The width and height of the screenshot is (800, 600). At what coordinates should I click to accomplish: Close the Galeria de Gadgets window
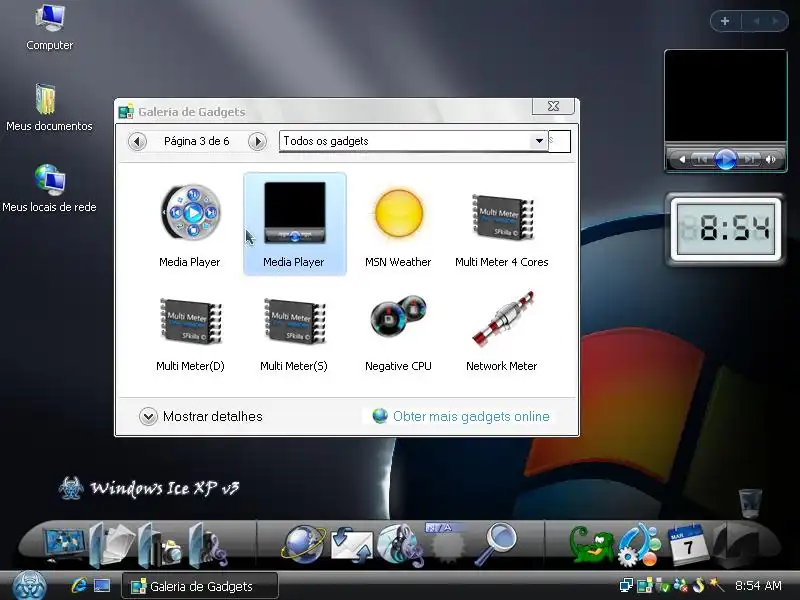554,106
